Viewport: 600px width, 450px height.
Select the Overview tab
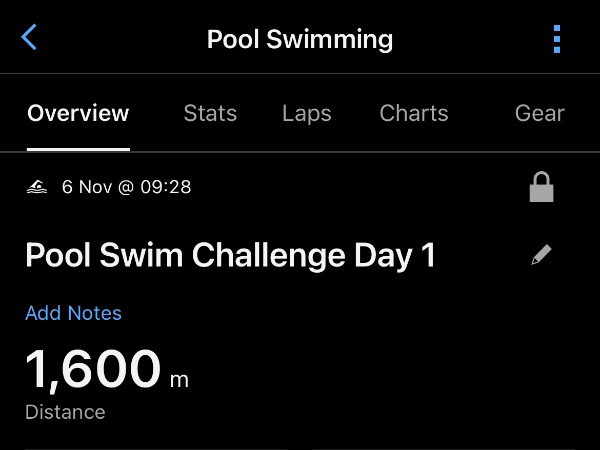[x=78, y=113]
